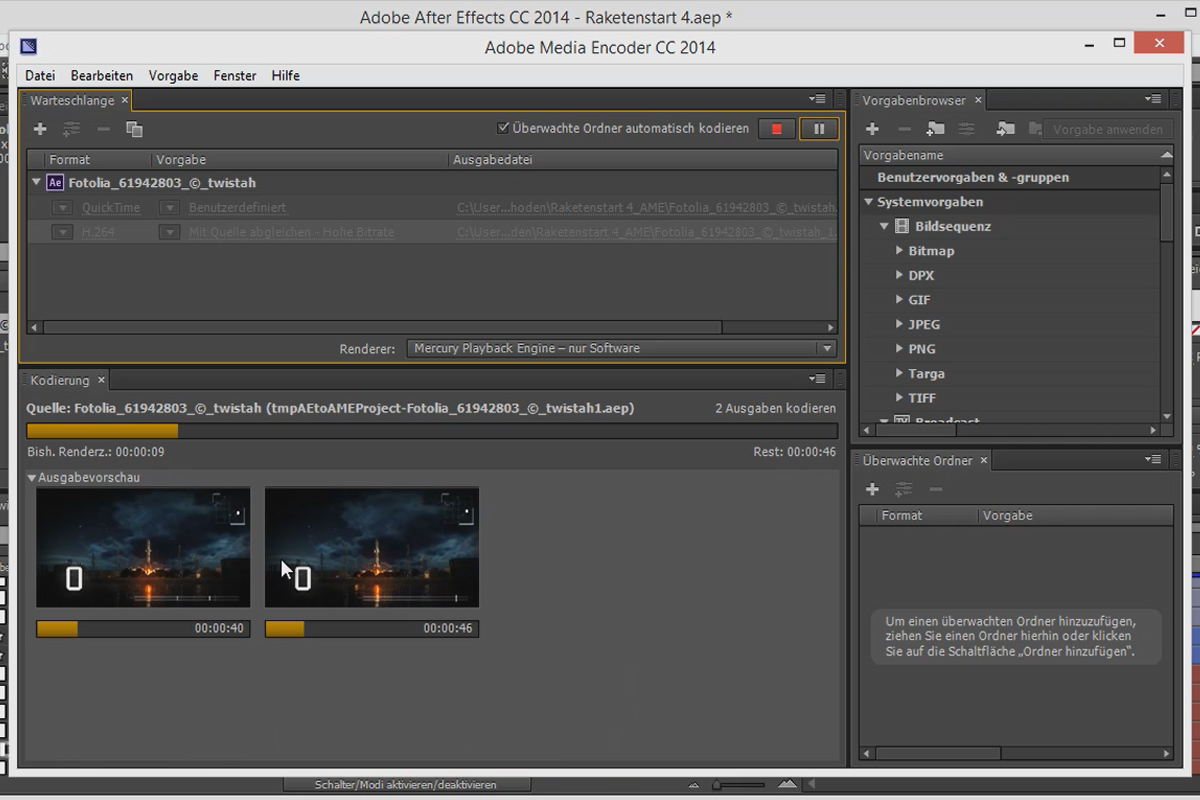The width and height of the screenshot is (1200, 800).
Task: Close the Vorgabenbrowser panel tab
Action: [979, 100]
